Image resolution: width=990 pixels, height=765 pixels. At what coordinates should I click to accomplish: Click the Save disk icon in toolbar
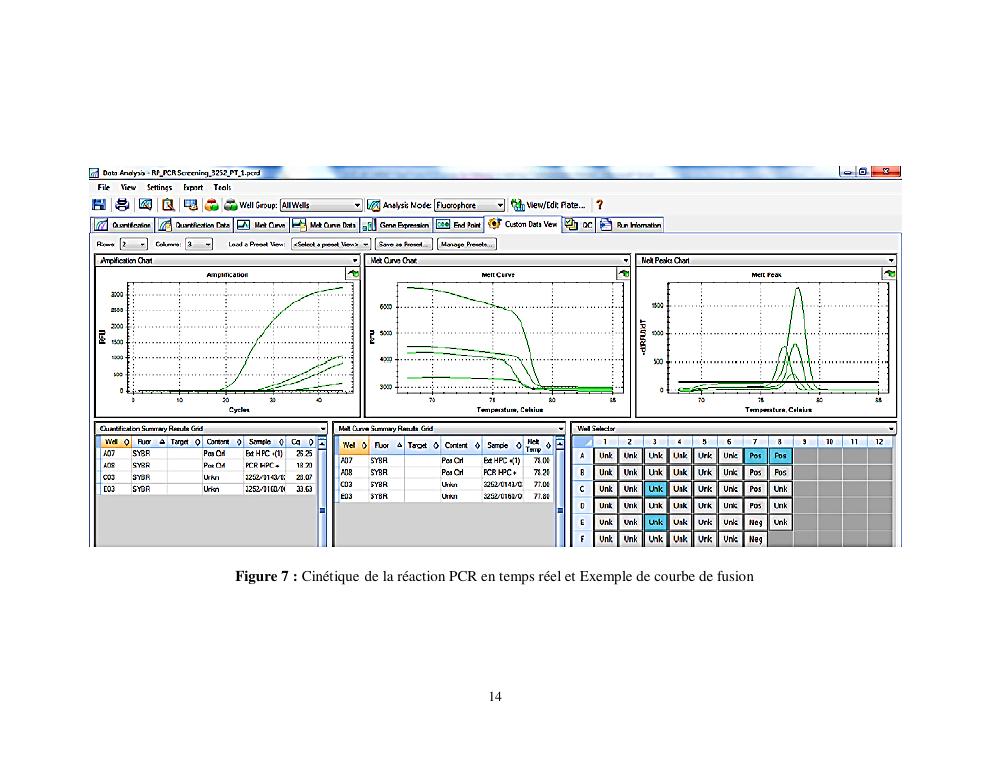(99, 205)
